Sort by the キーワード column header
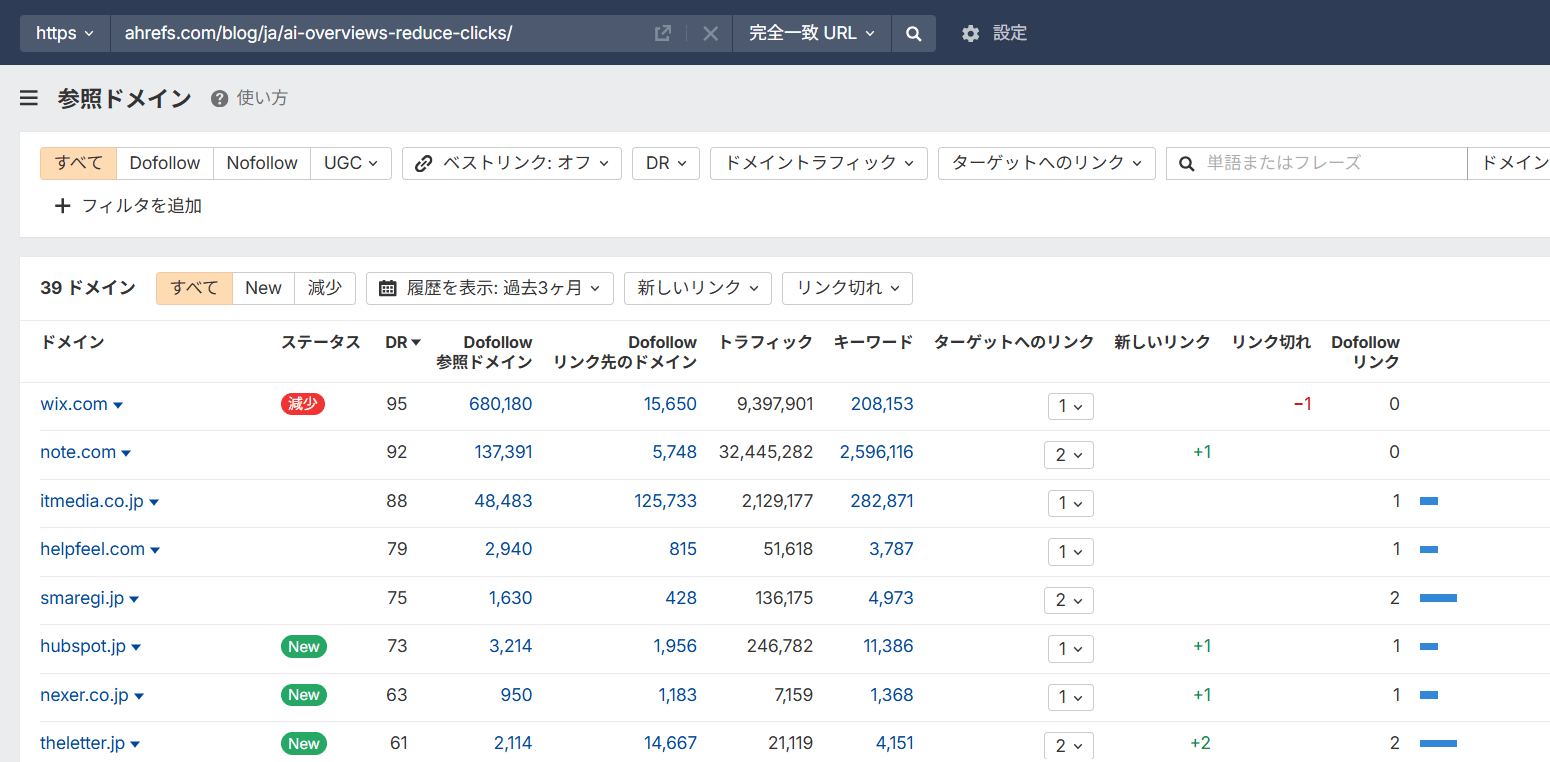The image size is (1550, 762). click(x=873, y=342)
